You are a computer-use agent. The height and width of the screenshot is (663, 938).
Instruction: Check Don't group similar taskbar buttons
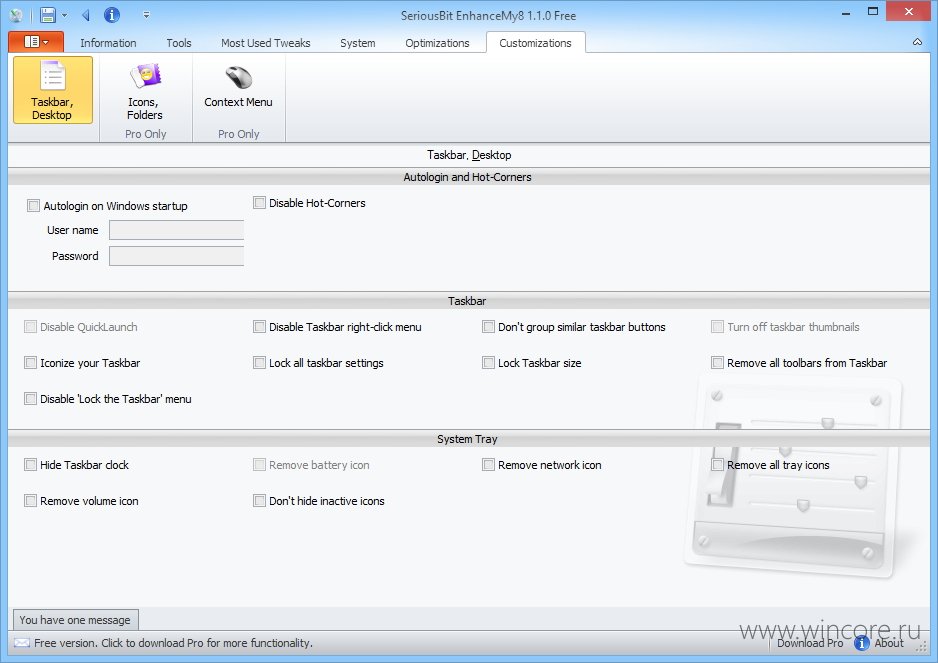488,327
